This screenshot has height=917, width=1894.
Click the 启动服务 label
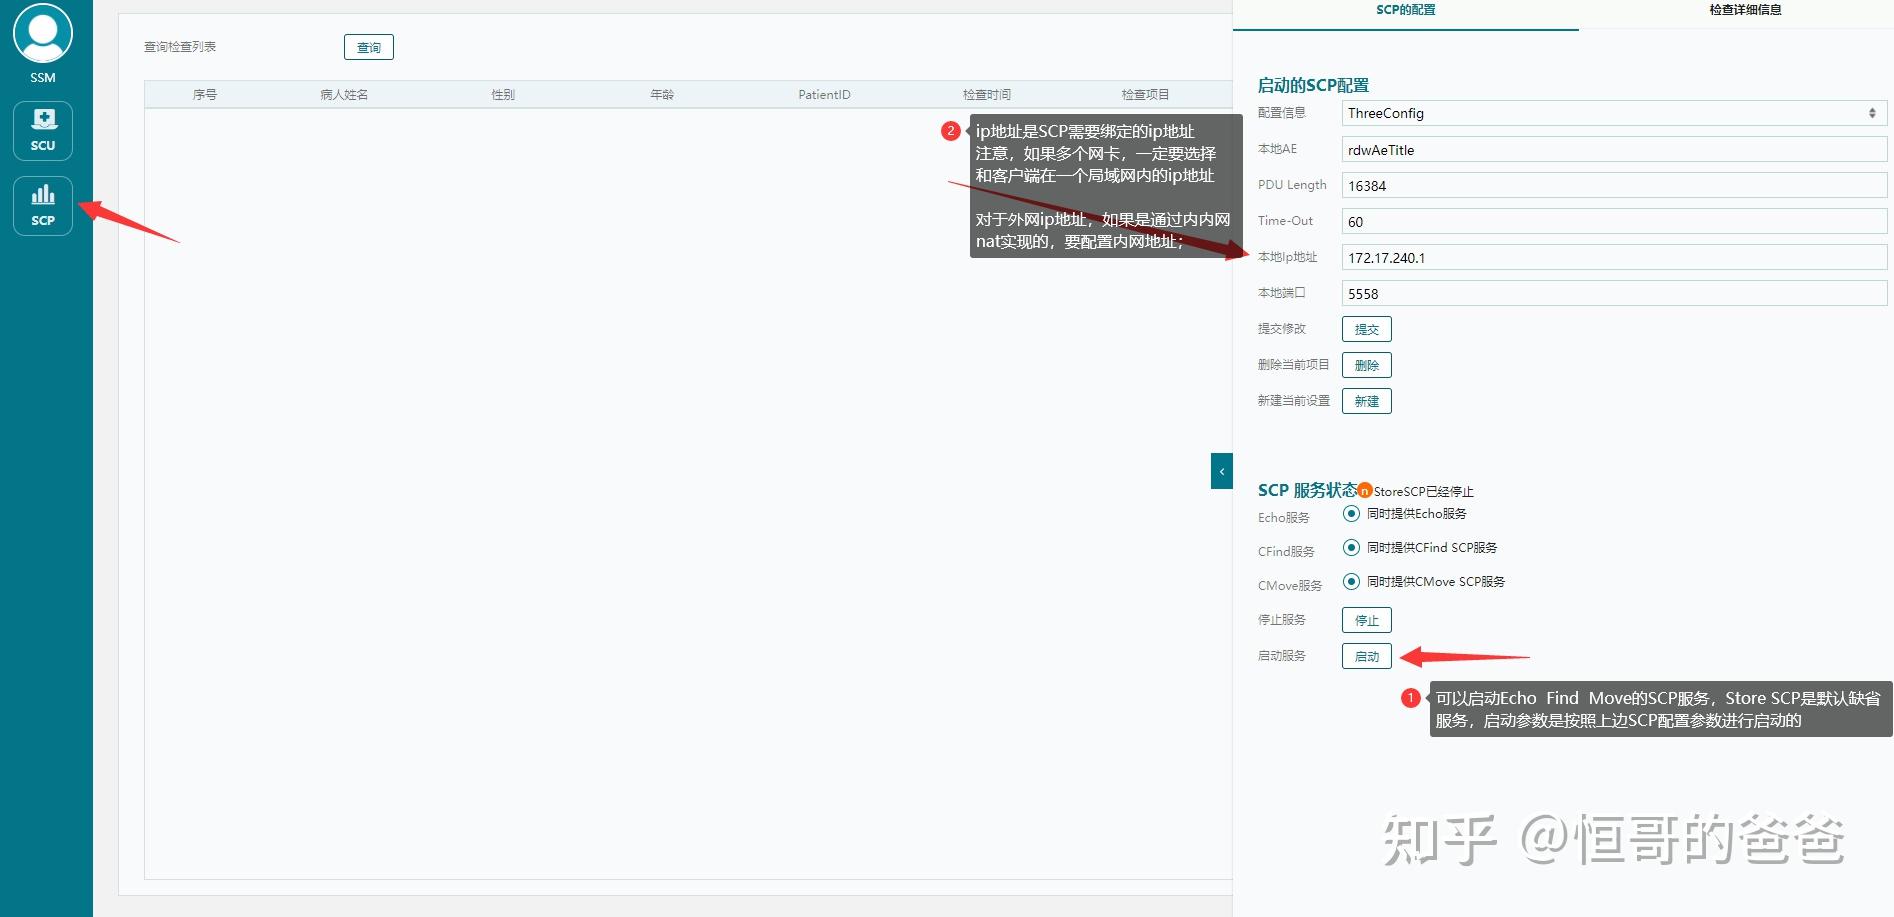tap(1282, 656)
